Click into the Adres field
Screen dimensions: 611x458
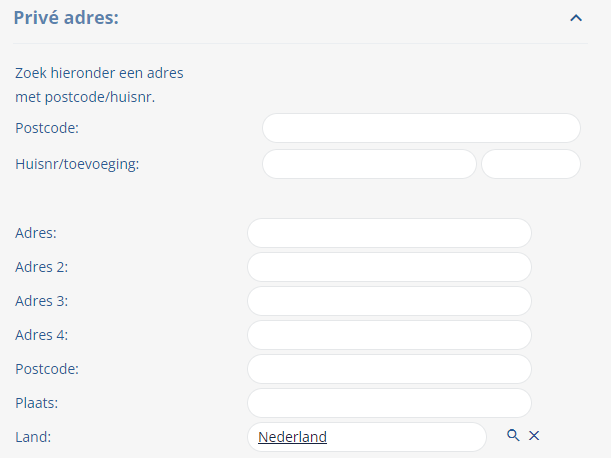389,233
